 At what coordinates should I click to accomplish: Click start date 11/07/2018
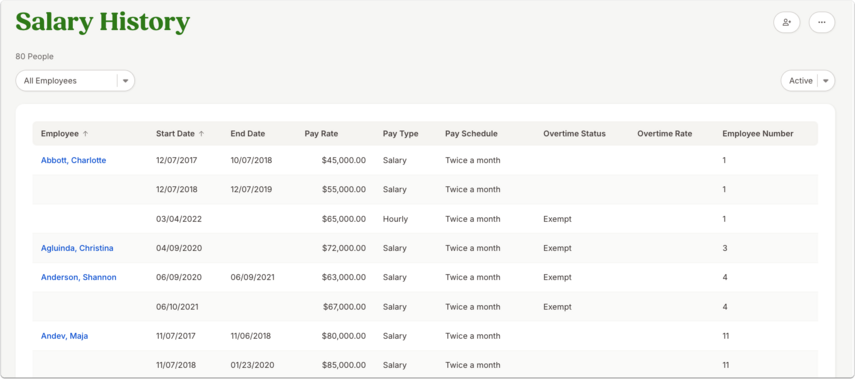click(176, 365)
